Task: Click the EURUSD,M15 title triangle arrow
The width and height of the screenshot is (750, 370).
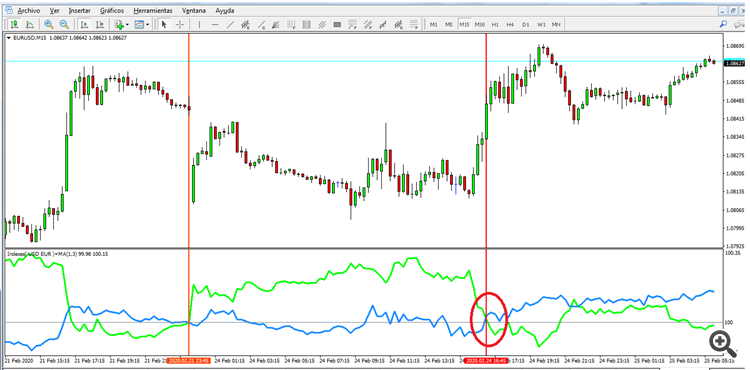Action: point(8,38)
